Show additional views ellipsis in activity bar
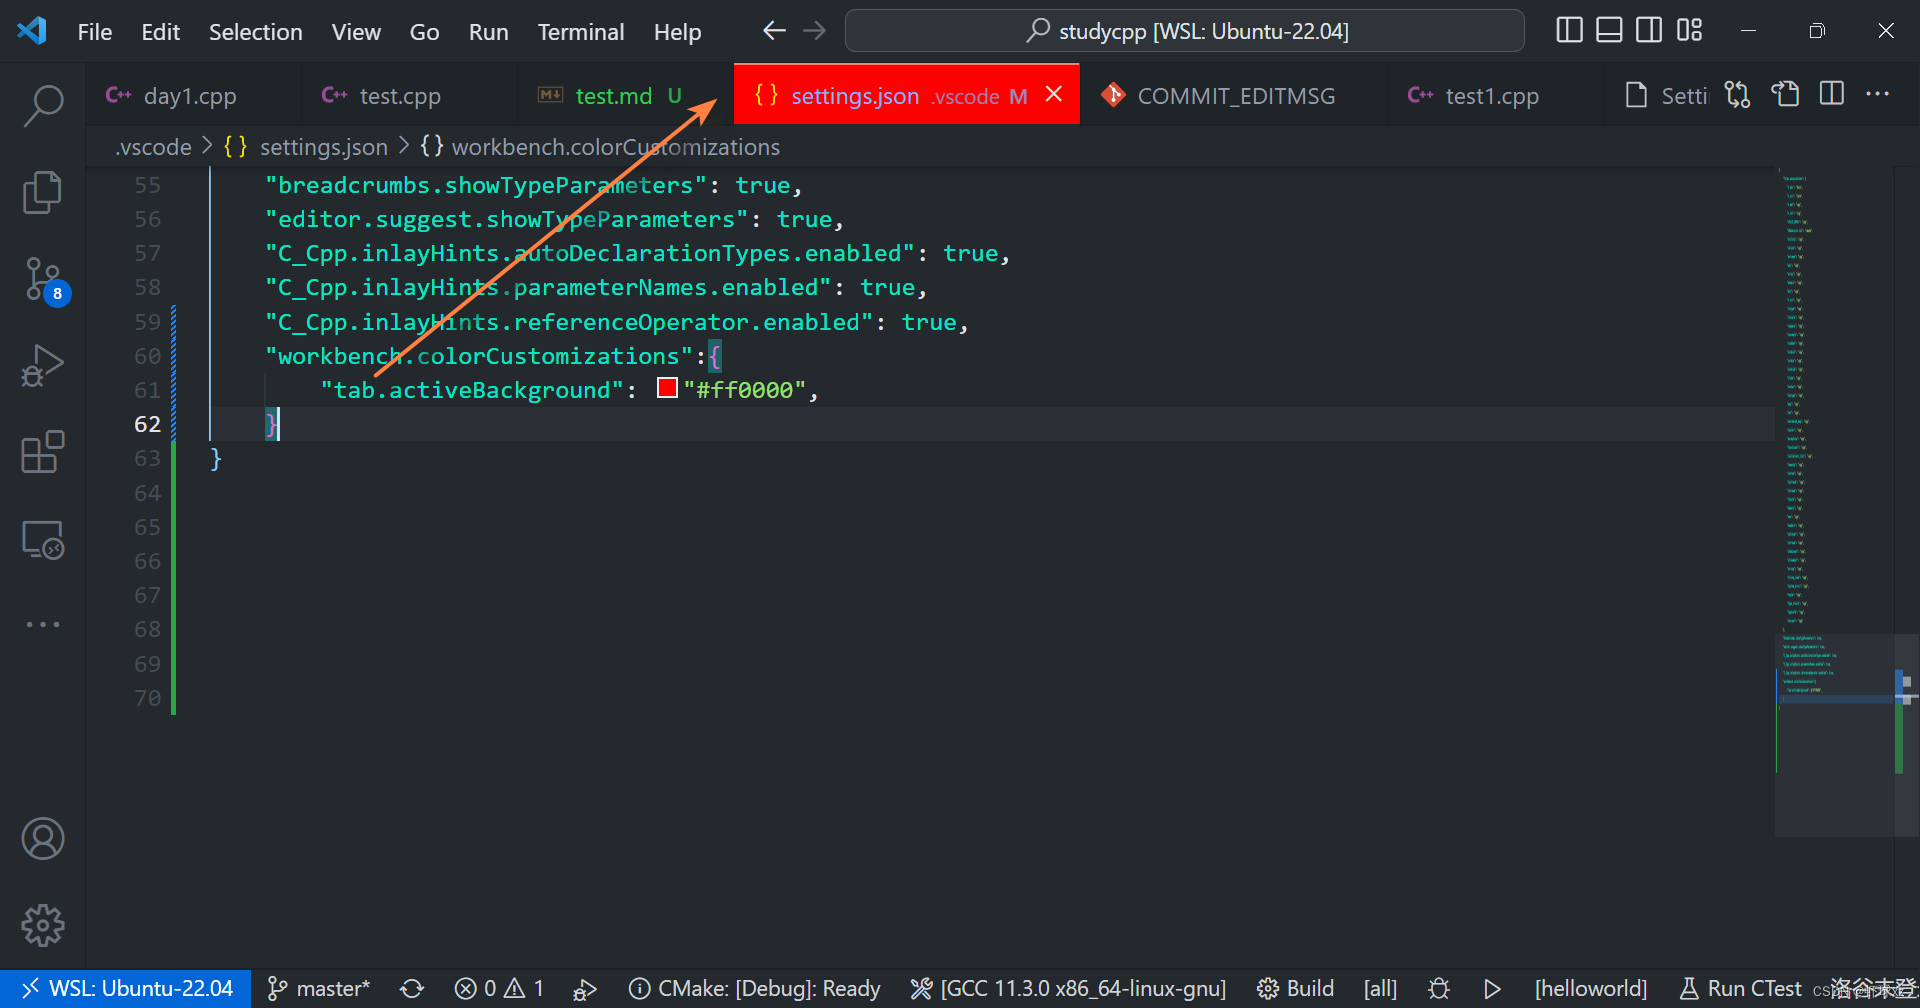This screenshot has height=1008, width=1920. coord(43,624)
